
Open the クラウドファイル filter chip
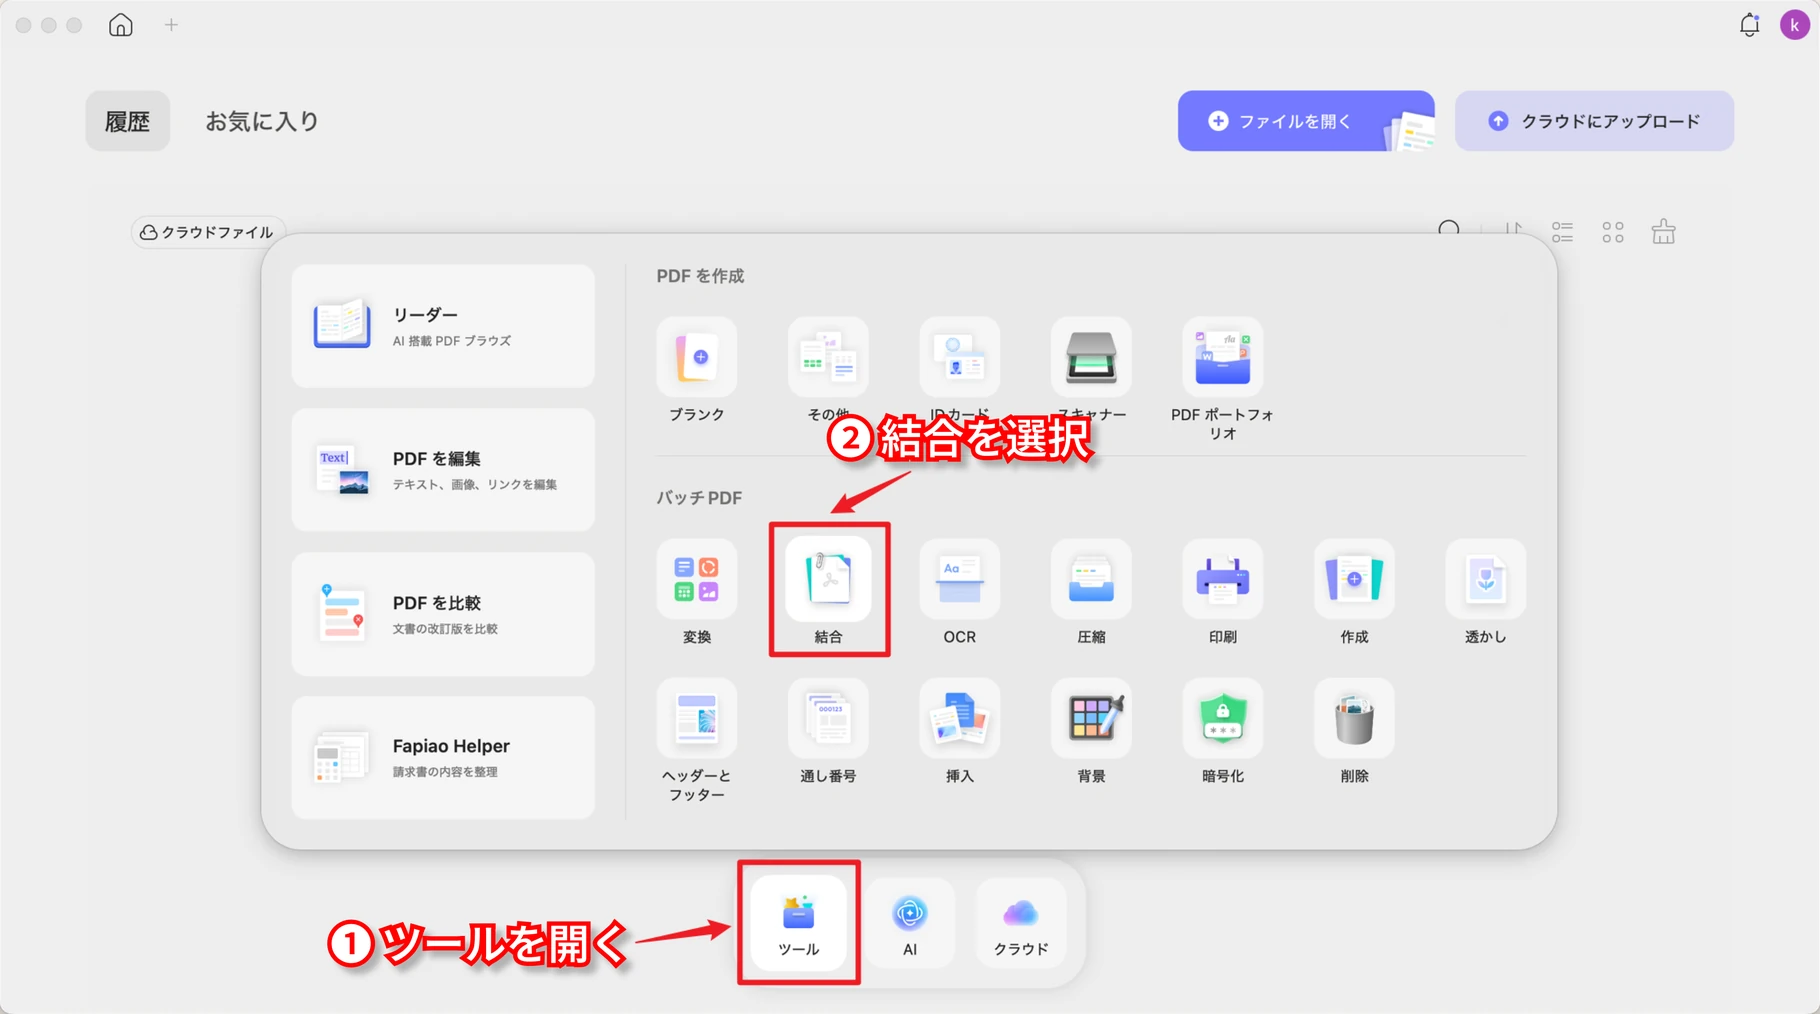[208, 232]
